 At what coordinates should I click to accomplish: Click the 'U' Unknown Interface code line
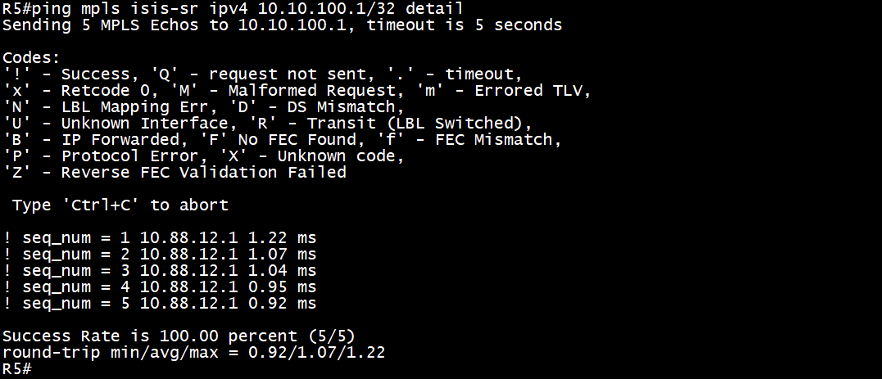267,123
